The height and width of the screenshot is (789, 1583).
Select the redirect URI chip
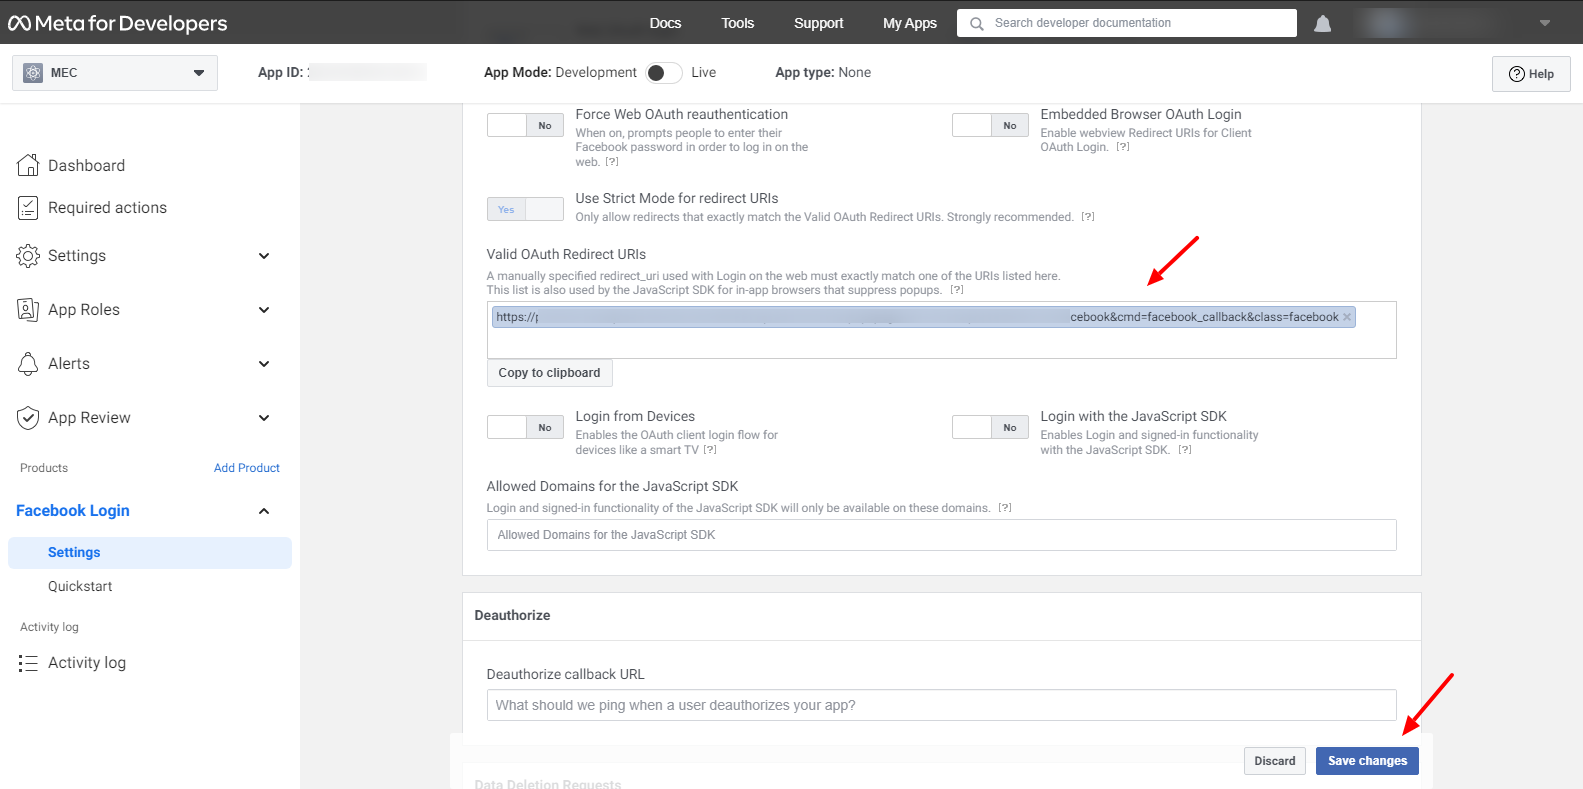point(923,317)
